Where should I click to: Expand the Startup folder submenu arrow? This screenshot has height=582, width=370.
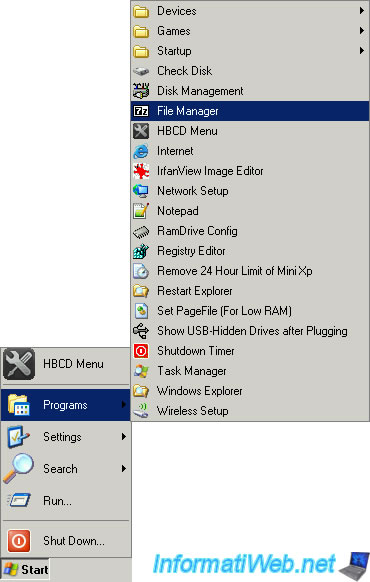(361, 50)
